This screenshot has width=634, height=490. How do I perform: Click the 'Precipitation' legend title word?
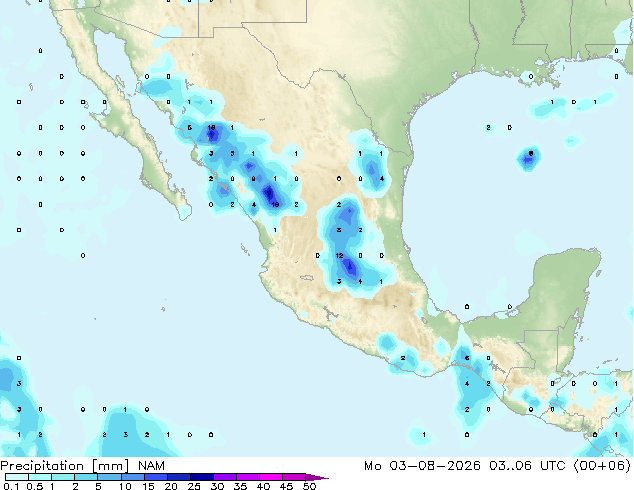tap(42, 466)
